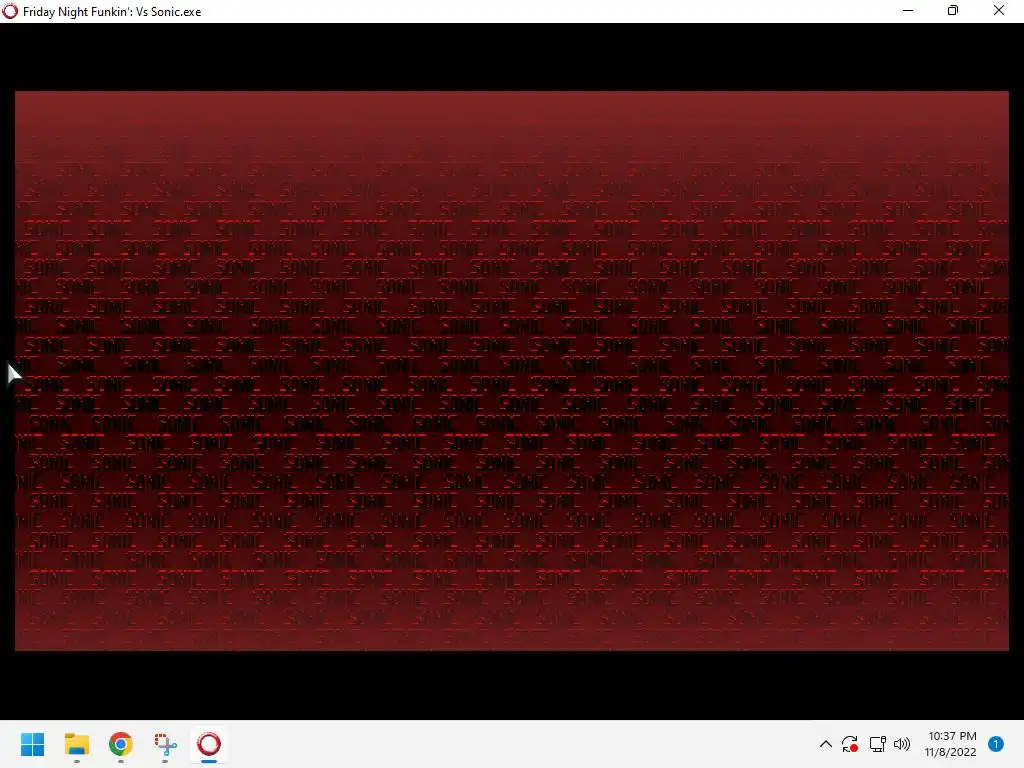Select the Vs Sonic.exe game taskbar icon
The width and height of the screenshot is (1024, 768).
[209, 744]
